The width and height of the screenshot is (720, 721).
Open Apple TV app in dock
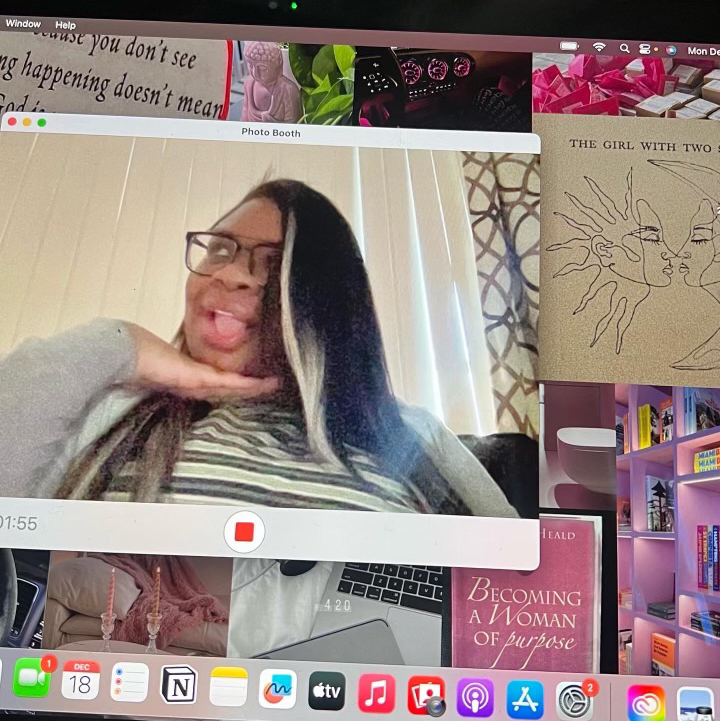(327, 690)
